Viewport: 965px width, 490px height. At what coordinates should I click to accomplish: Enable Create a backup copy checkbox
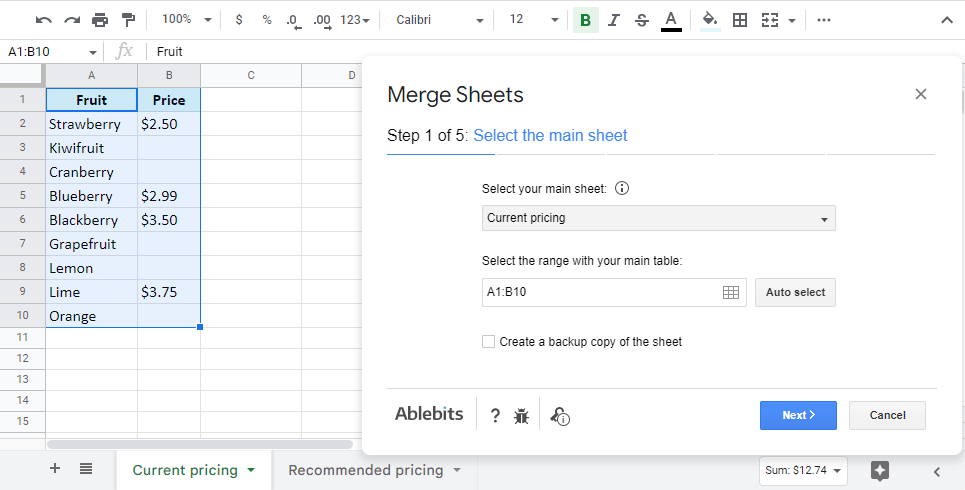488,342
